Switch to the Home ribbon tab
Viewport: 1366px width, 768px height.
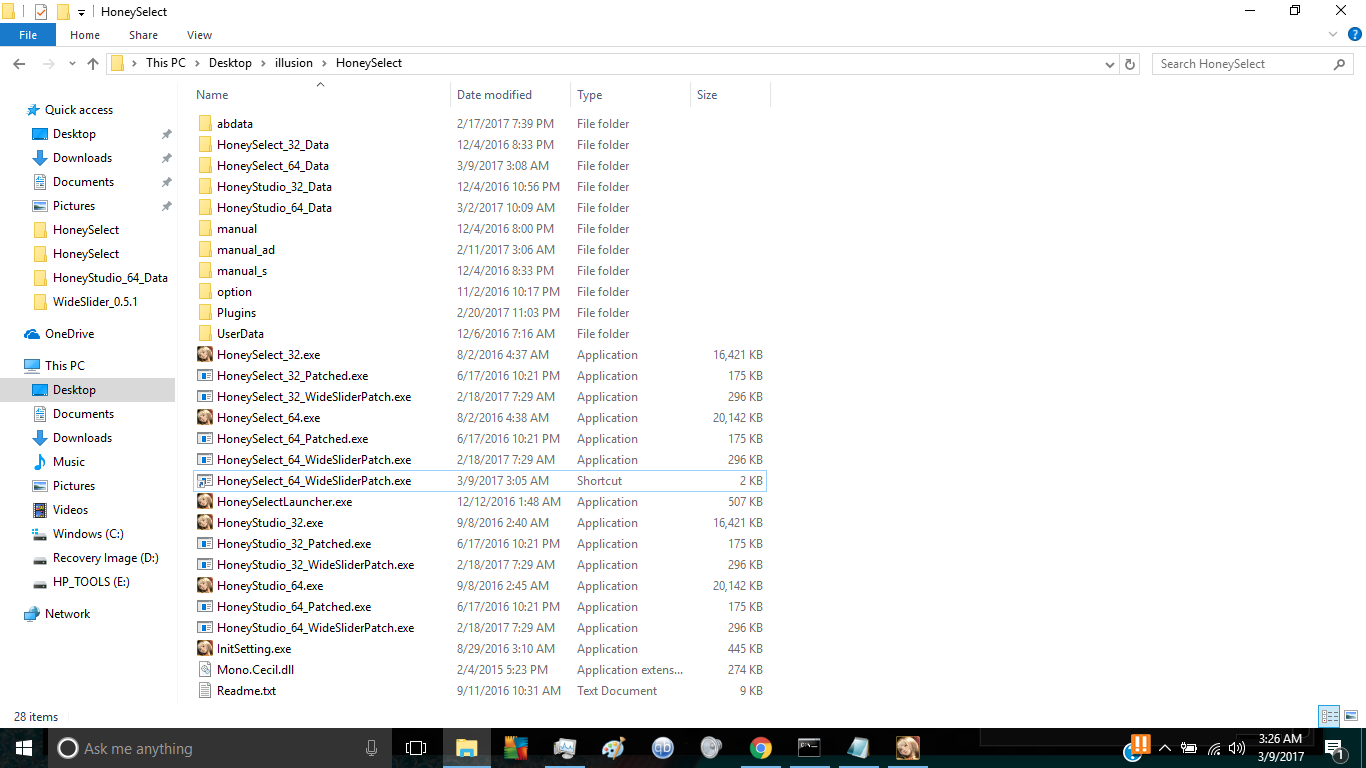click(x=85, y=35)
